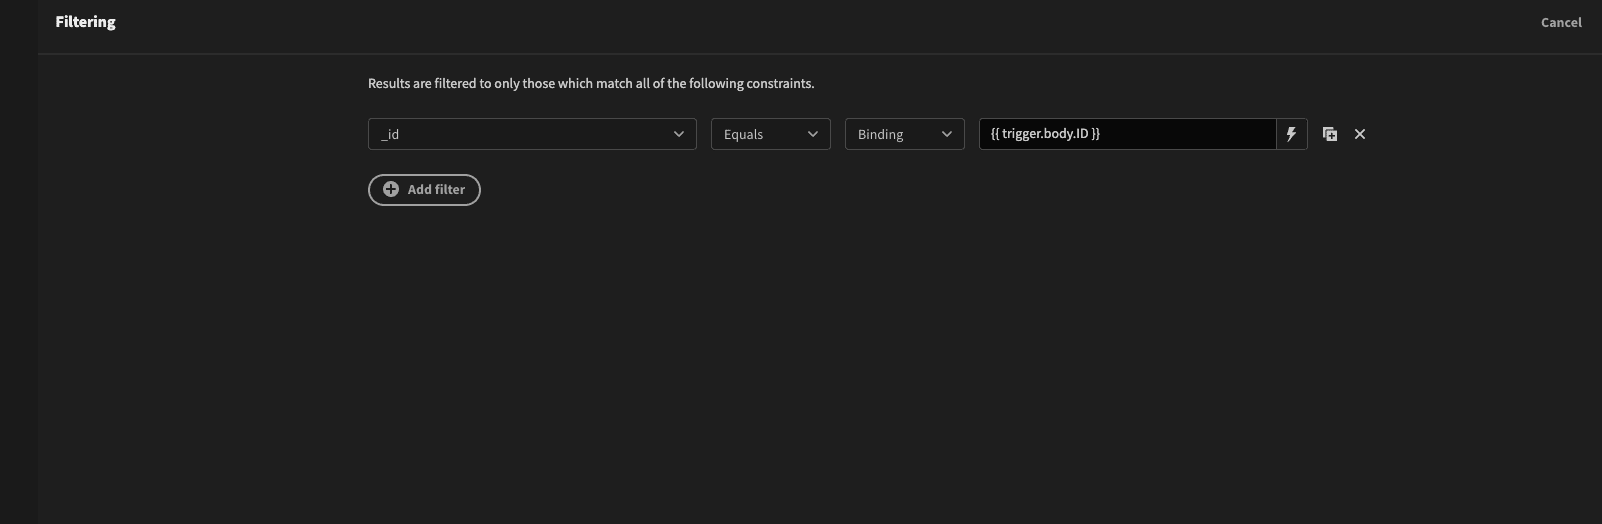This screenshot has width=1602, height=524.
Task: Duplicate the _id filter row
Action: point(1330,134)
